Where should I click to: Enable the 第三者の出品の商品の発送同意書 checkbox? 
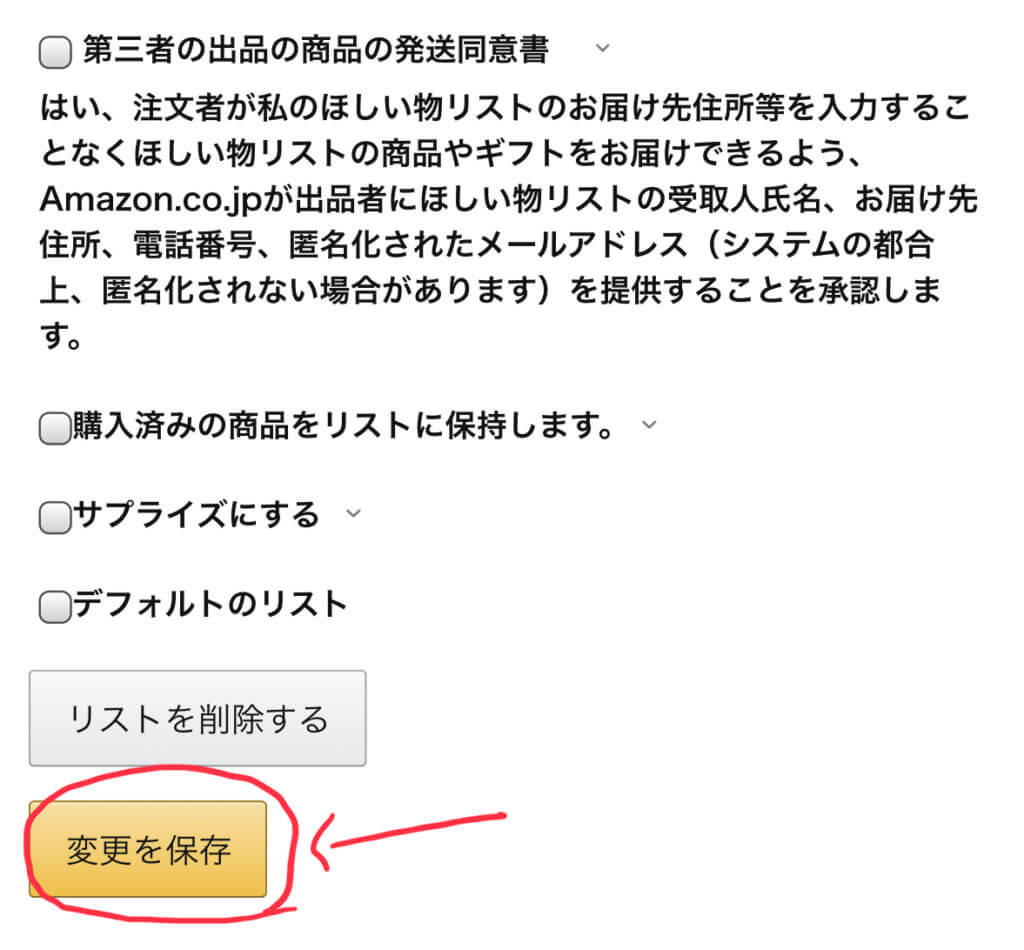click(55, 53)
